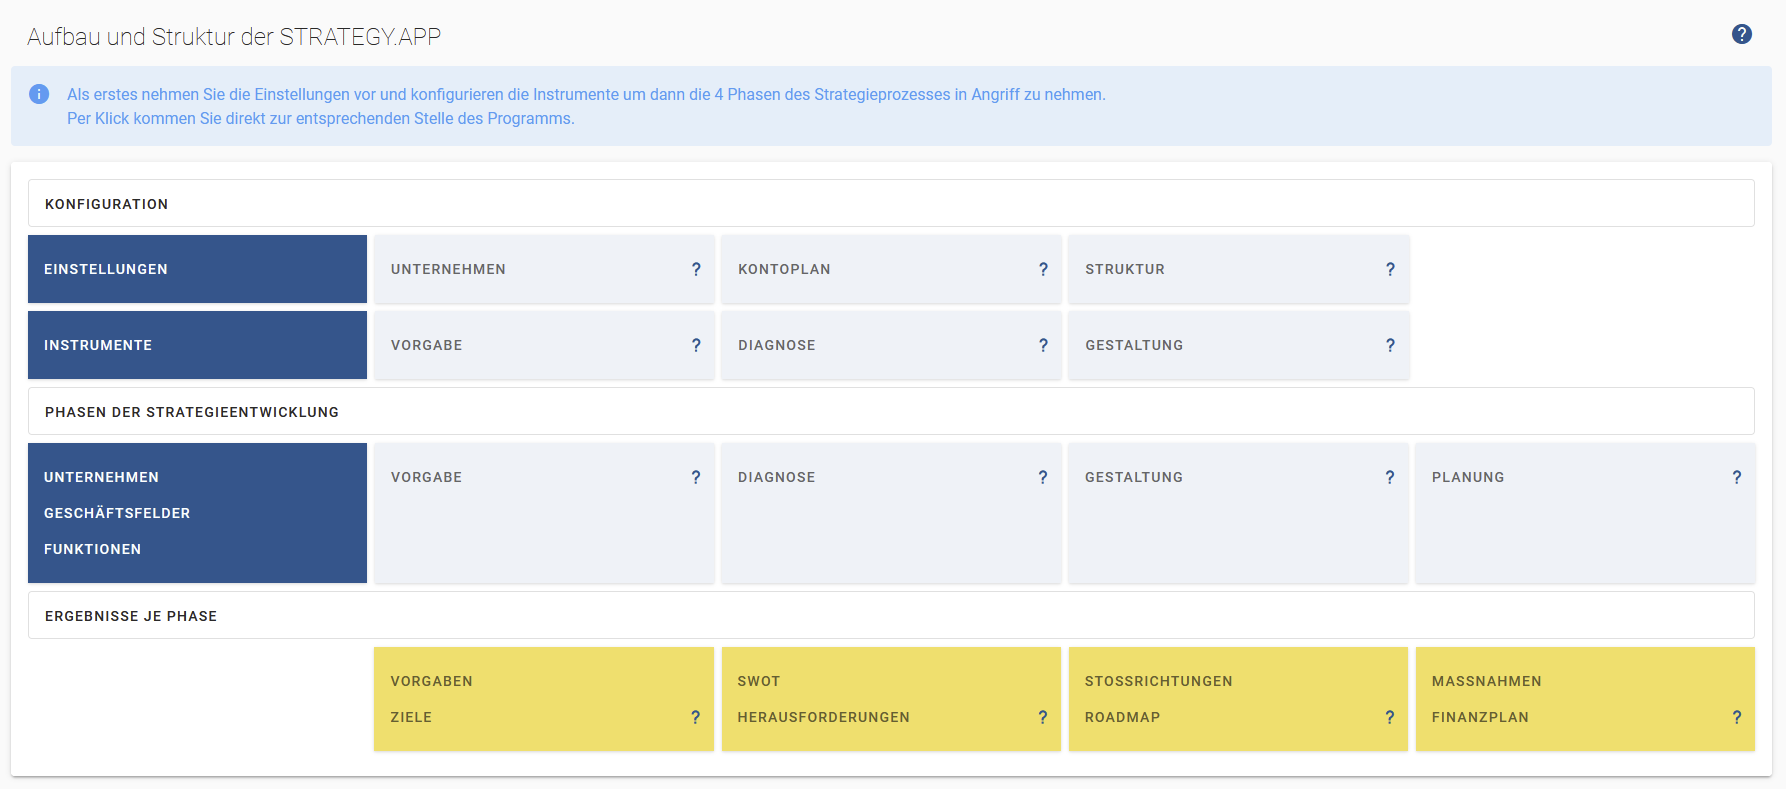This screenshot has height=789, width=1786.
Task: Select Roadmap result link
Action: tap(1122, 717)
